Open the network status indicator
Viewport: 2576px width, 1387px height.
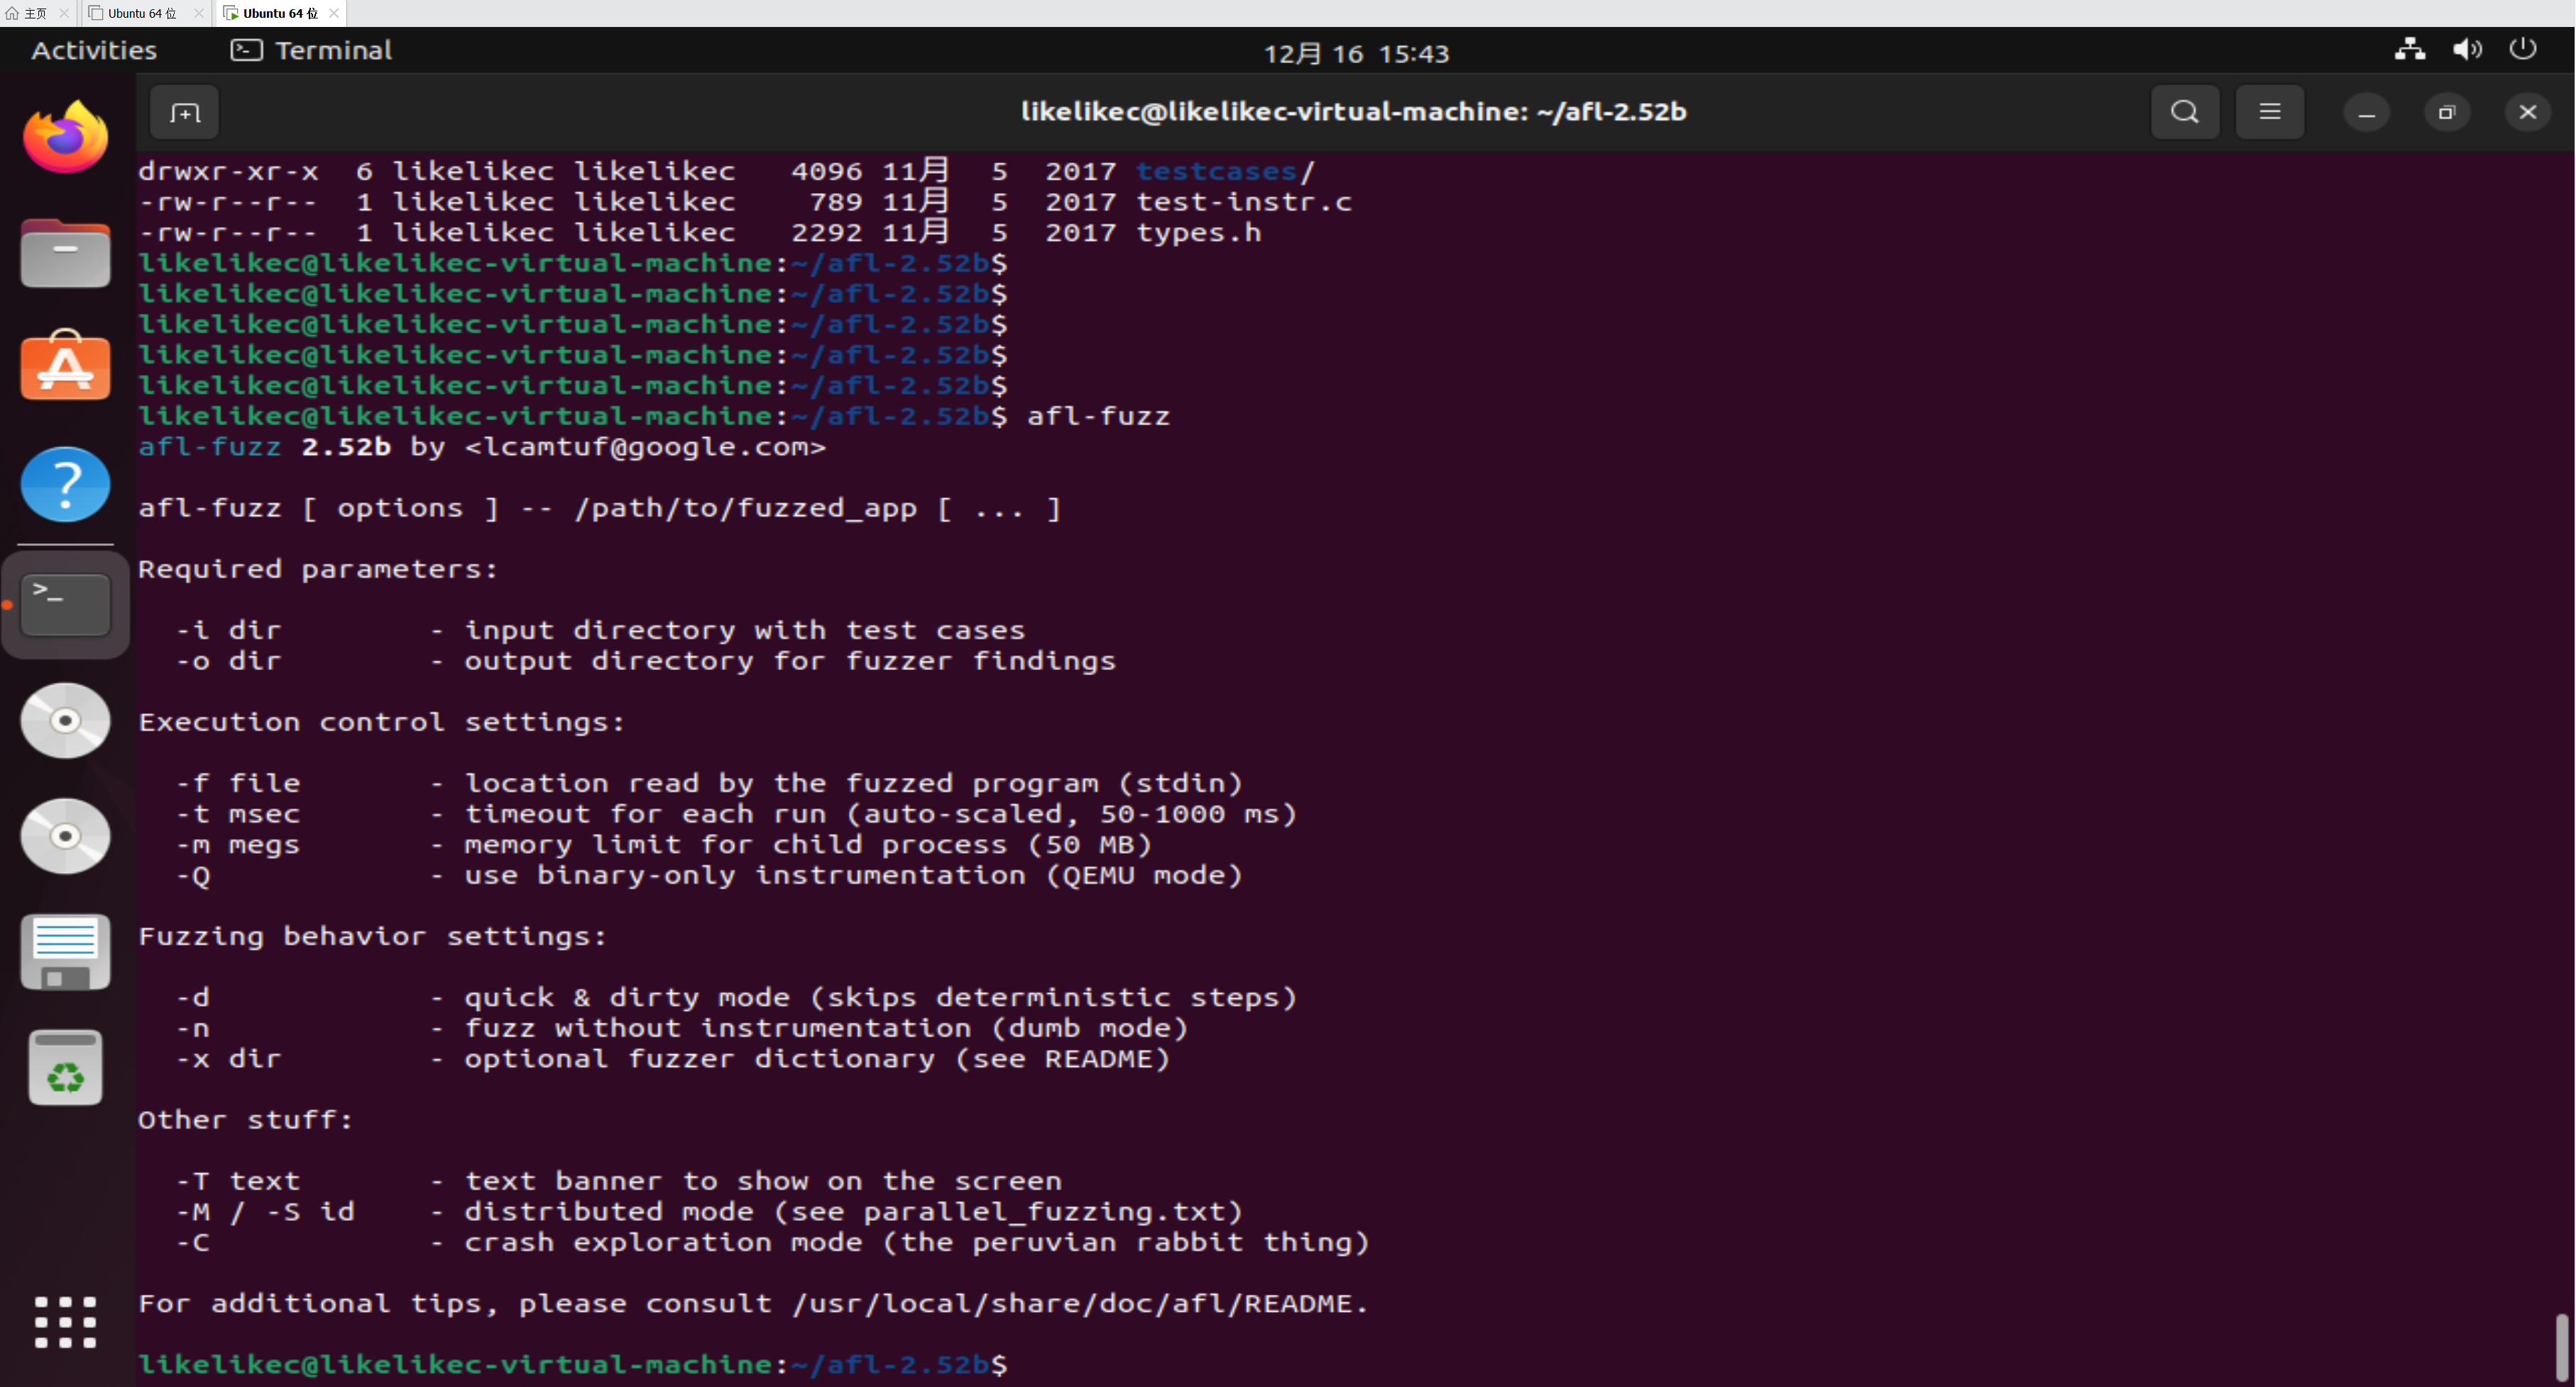tap(2409, 49)
